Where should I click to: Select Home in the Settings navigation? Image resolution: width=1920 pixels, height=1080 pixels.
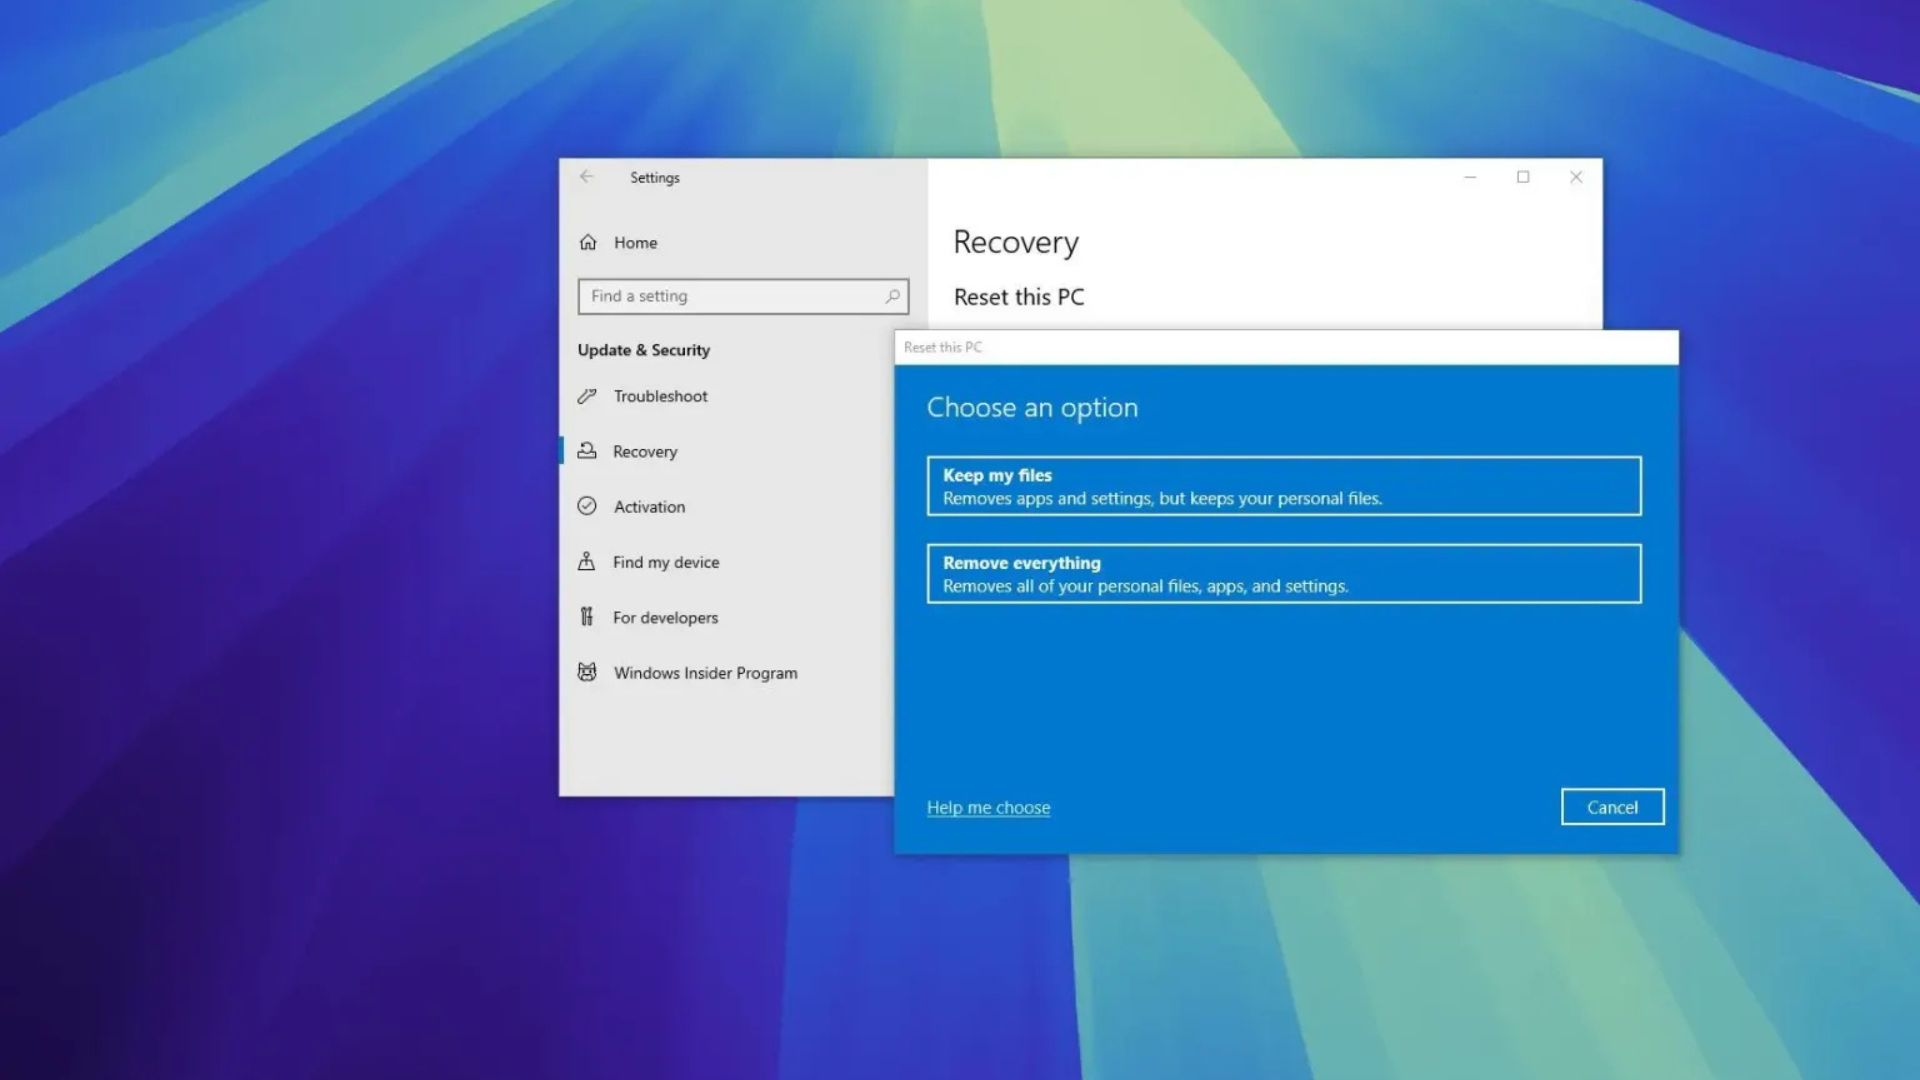(635, 242)
